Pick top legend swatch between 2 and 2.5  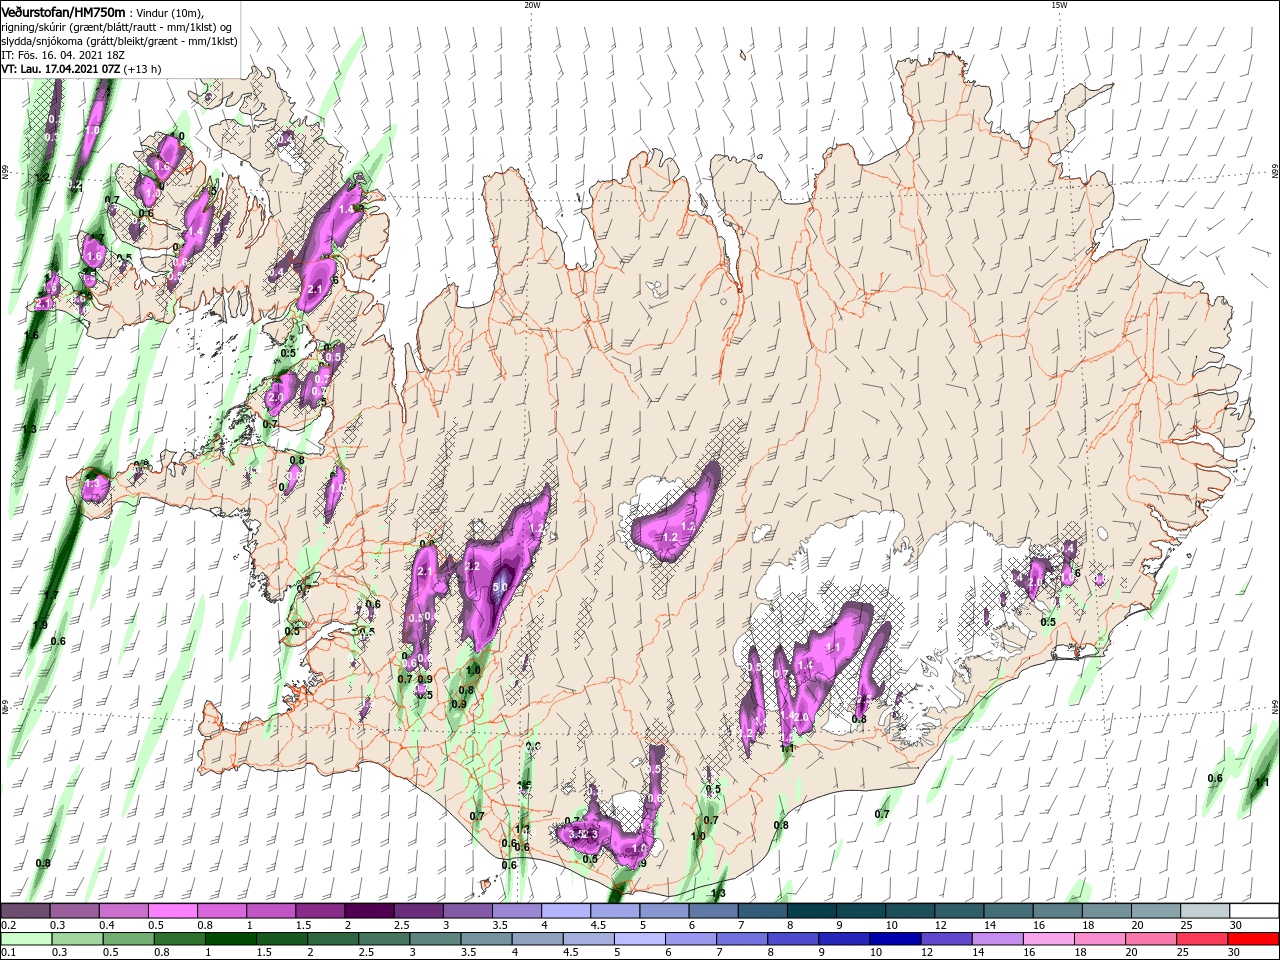[369, 910]
